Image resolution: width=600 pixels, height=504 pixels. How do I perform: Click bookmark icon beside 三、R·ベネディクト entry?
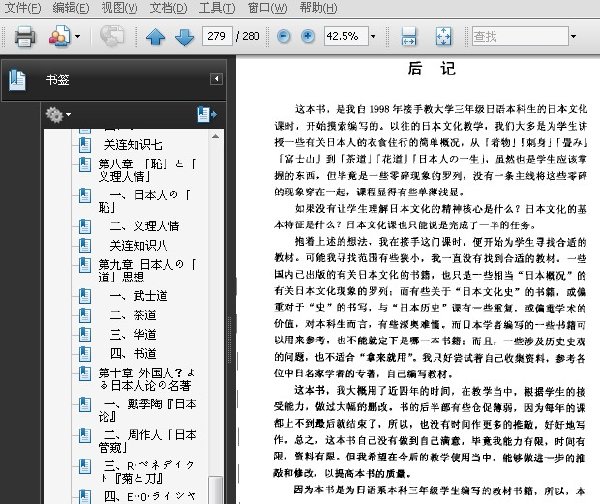(85, 466)
